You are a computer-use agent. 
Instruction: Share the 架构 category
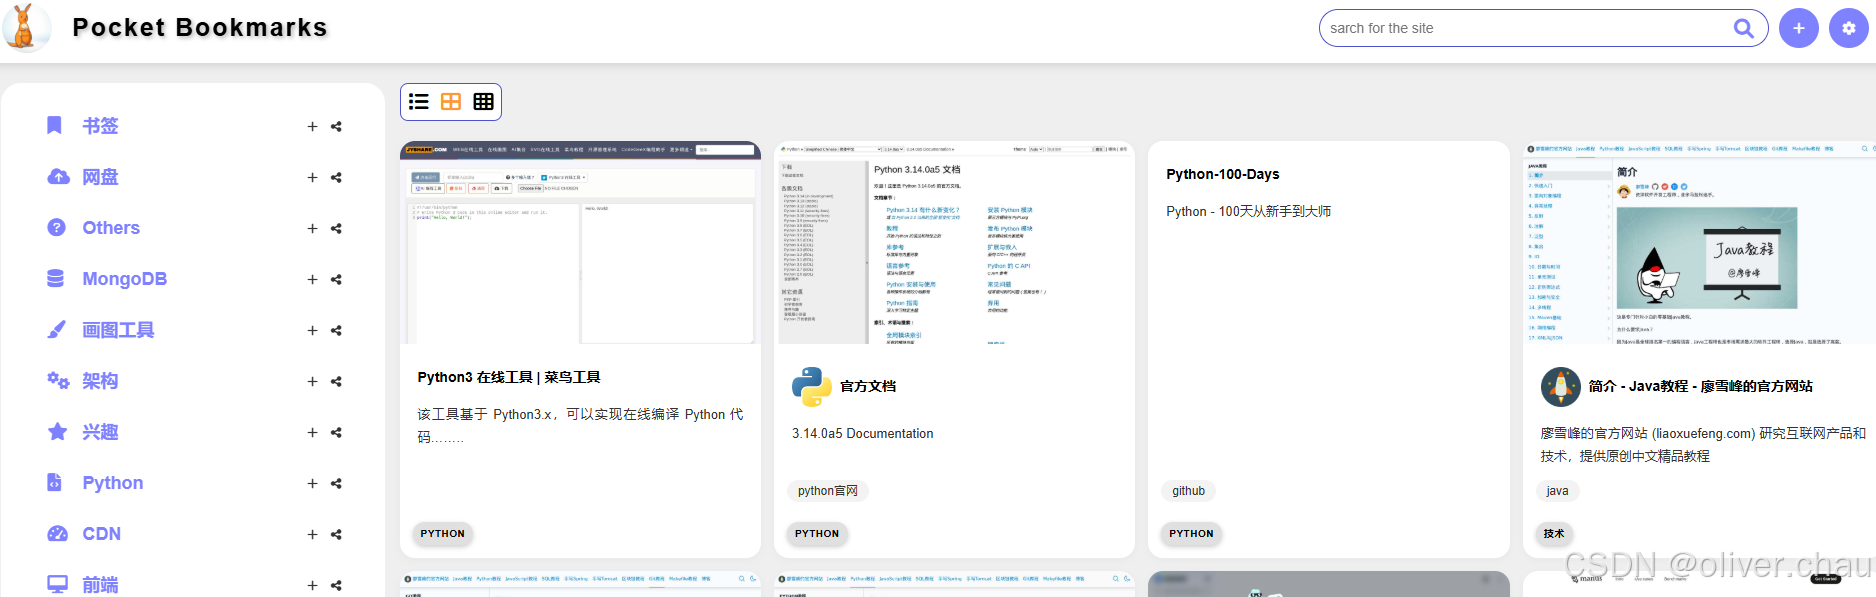pyautogui.click(x=336, y=381)
